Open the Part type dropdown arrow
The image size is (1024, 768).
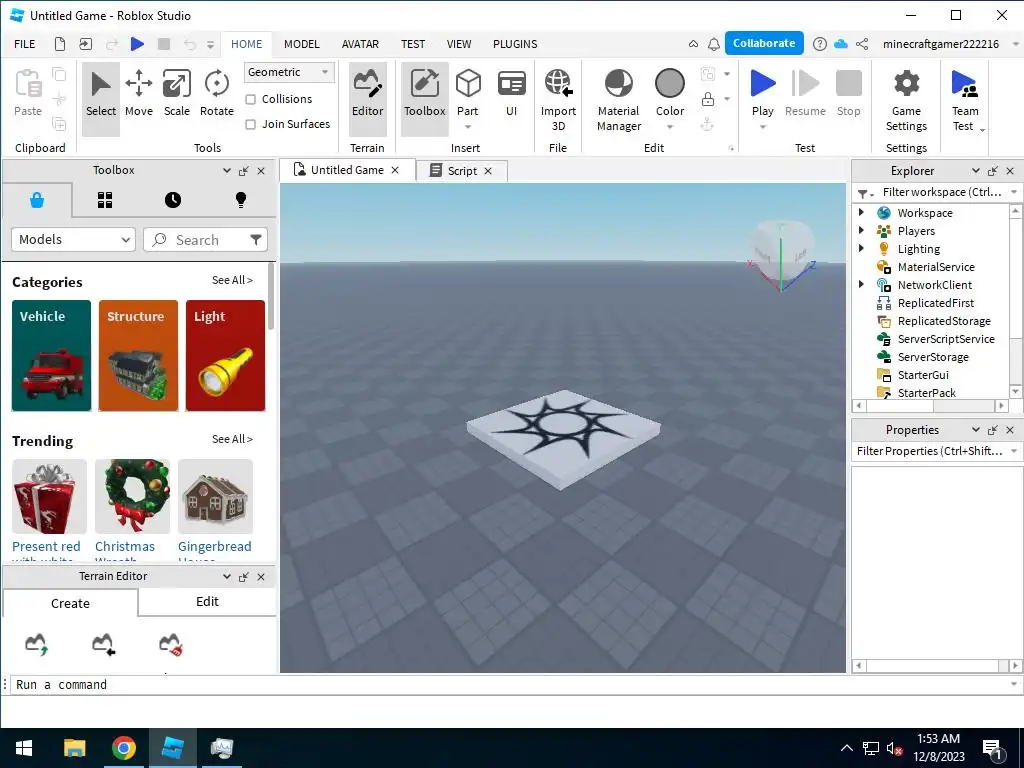pos(468,127)
